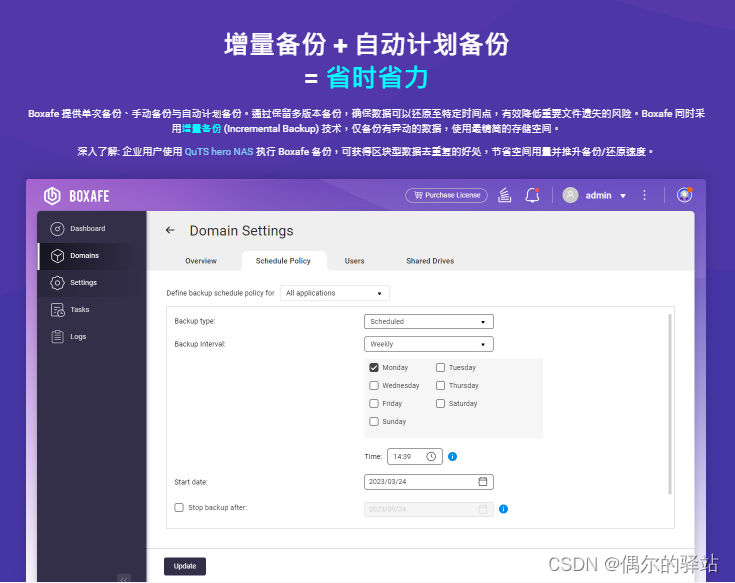This screenshot has width=735, height=583.
Task: Show info tooltip next to Stop backup date
Action: [503, 509]
